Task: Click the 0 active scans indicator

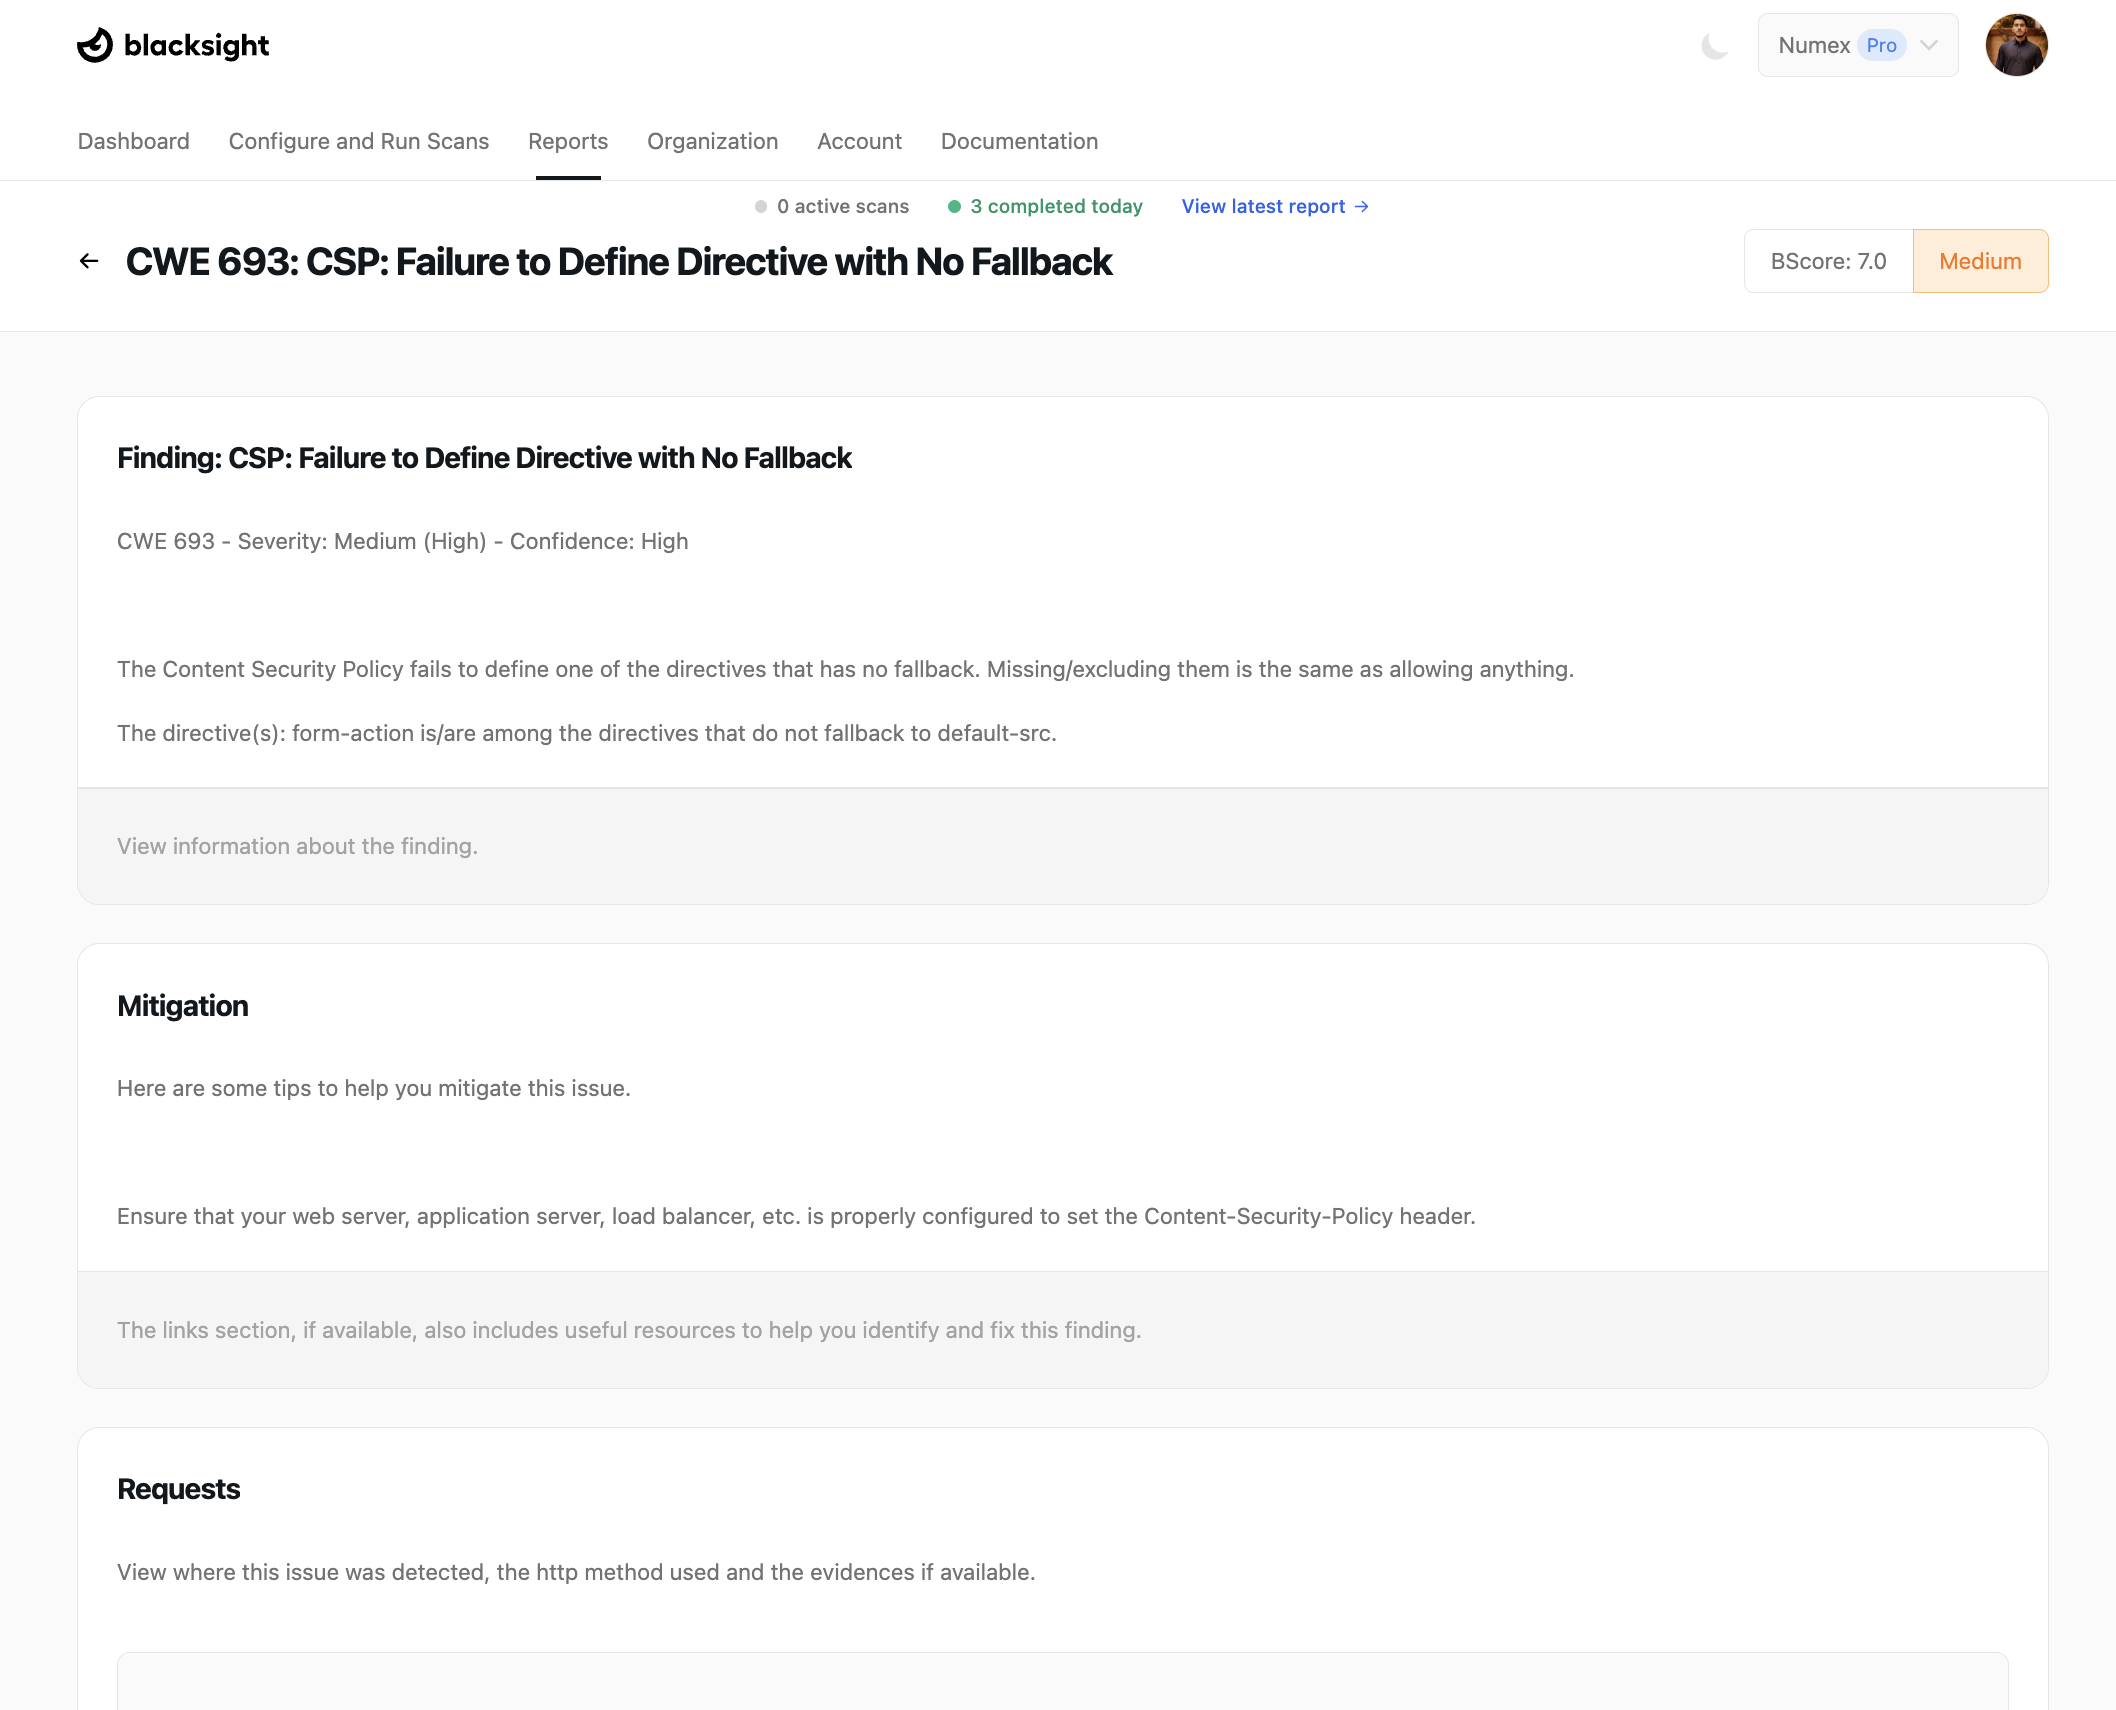Action: coord(842,207)
